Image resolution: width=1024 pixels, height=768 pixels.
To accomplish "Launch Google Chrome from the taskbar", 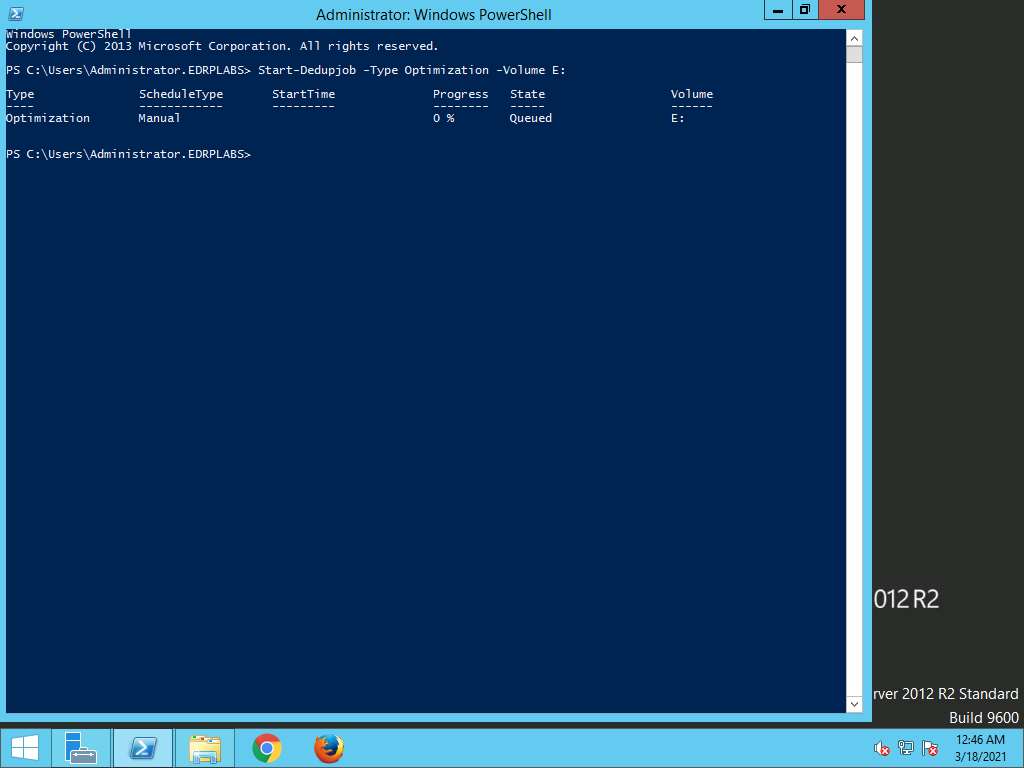I will (x=266, y=748).
